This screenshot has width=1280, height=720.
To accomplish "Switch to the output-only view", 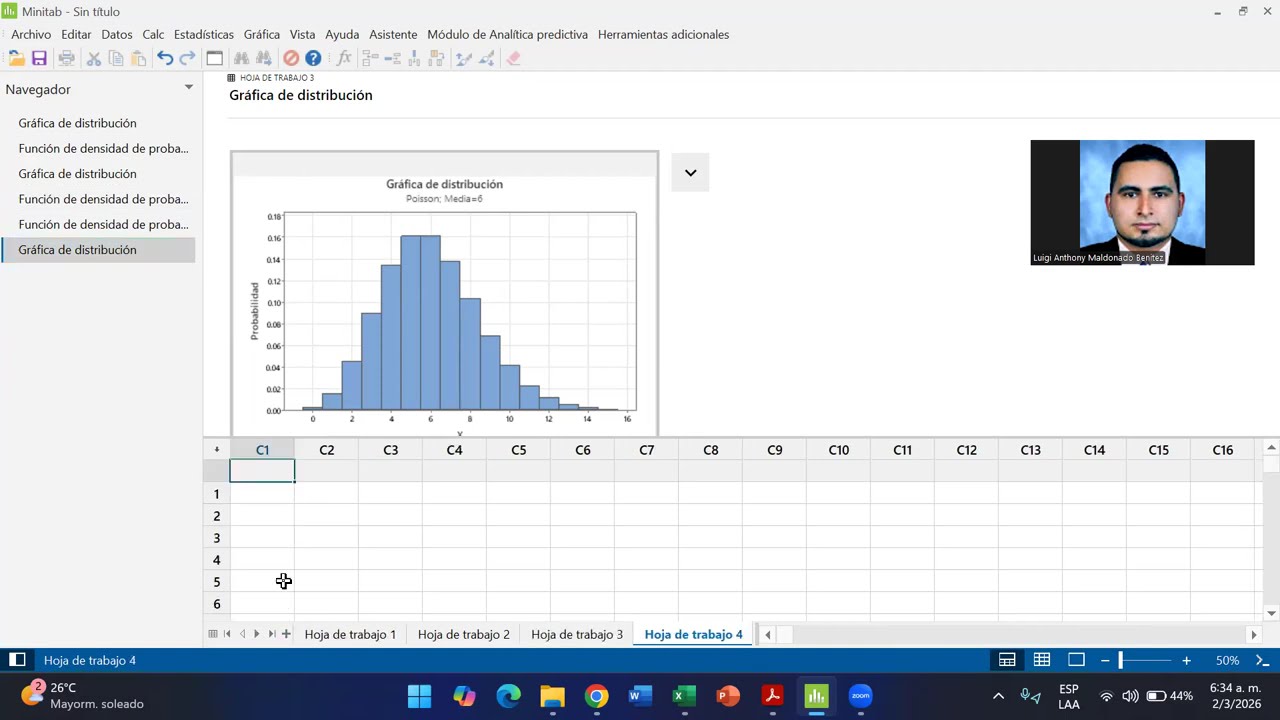I will click(x=1076, y=660).
